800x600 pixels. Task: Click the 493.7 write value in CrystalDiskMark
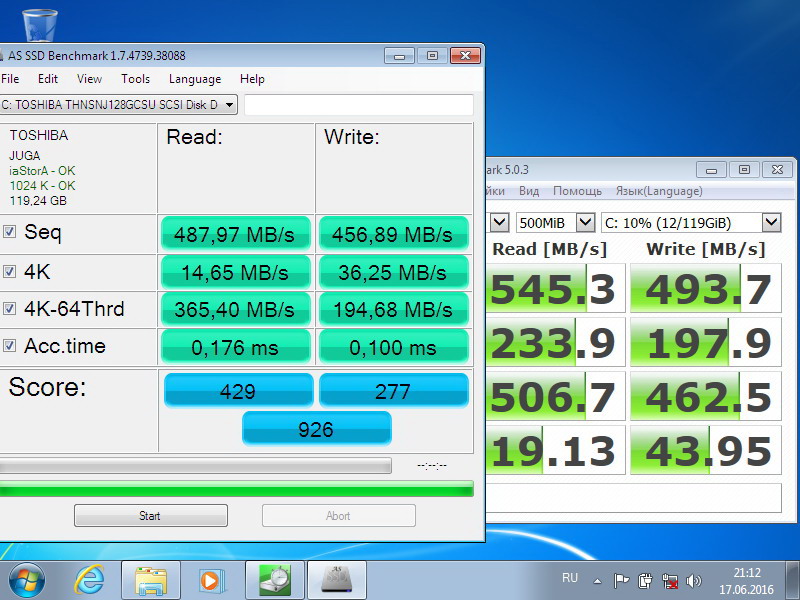click(706, 288)
